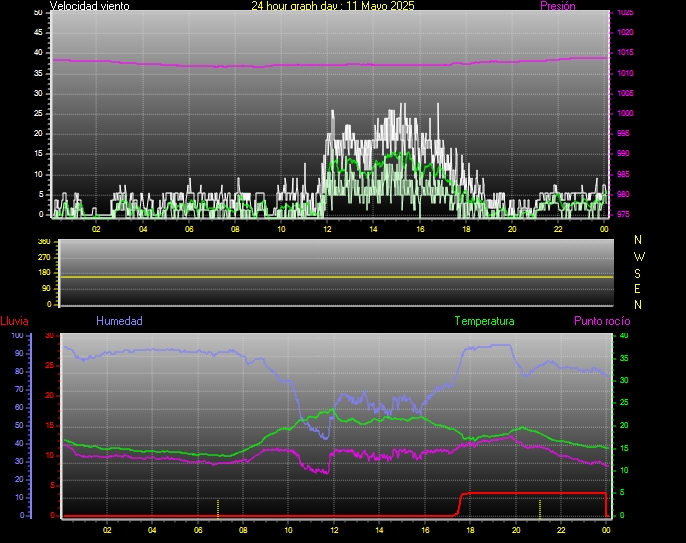The height and width of the screenshot is (543, 686).
Task: Click hour 18 under the humidity graph
Action: [470, 530]
